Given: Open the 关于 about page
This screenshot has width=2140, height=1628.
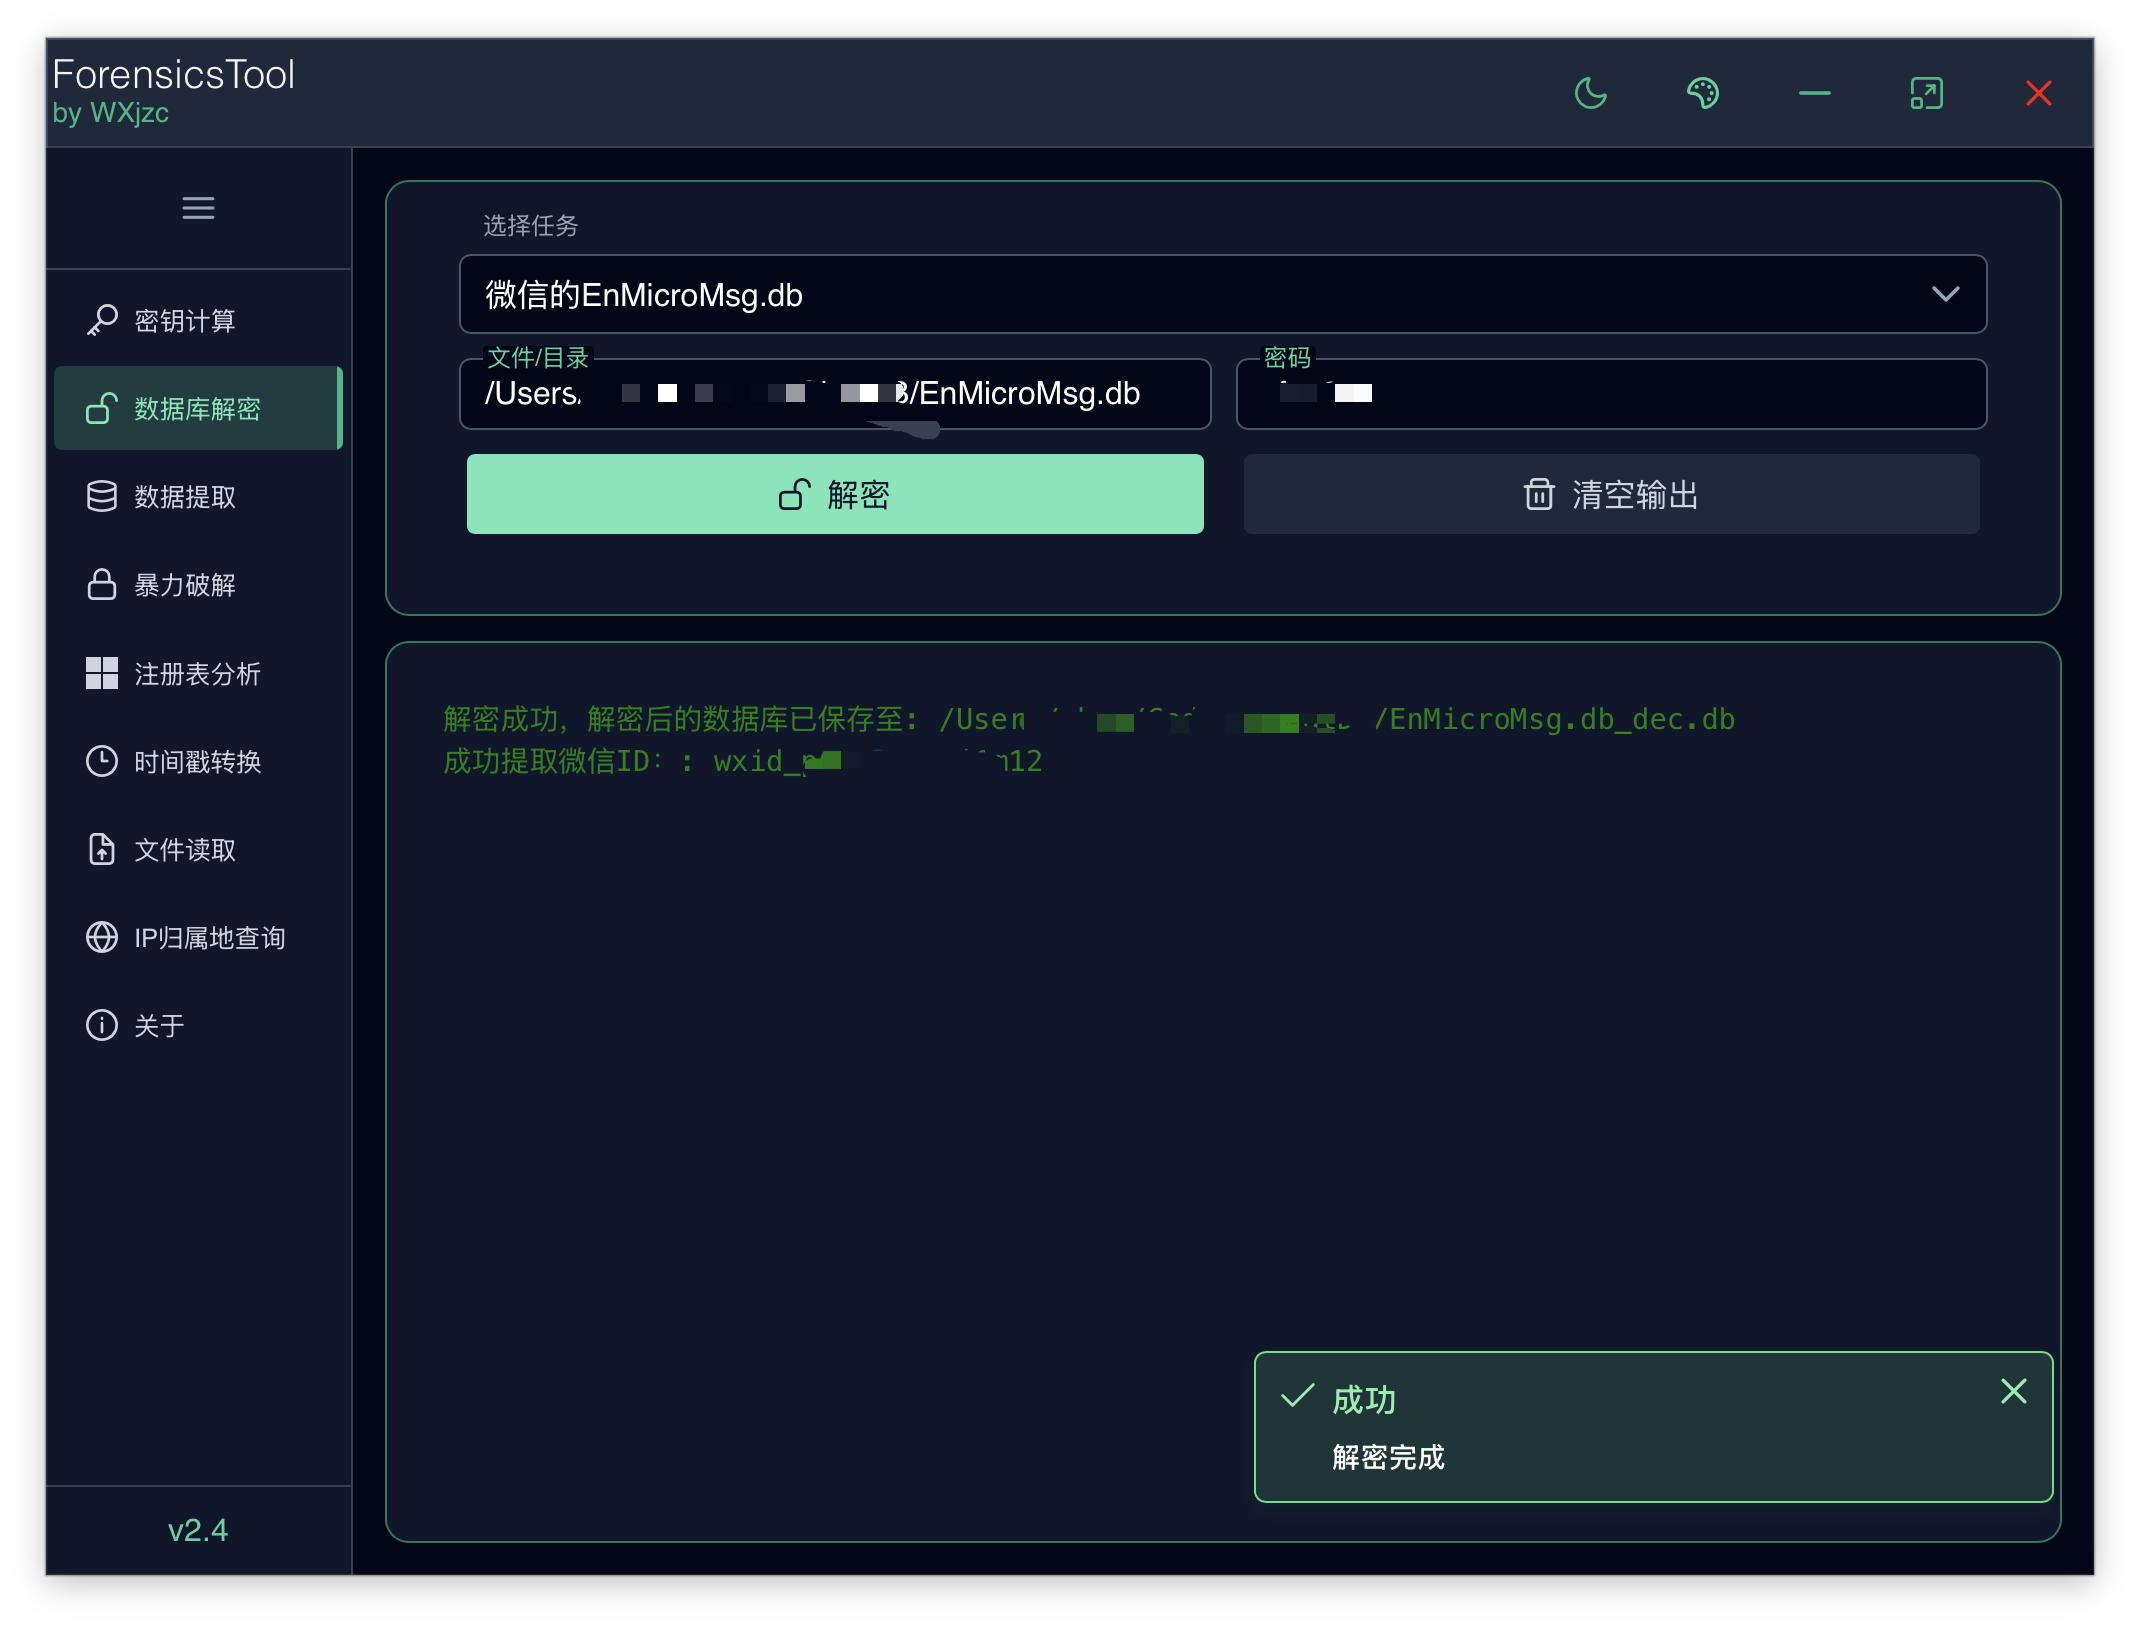Looking at the screenshot, I should (159, 1026).
